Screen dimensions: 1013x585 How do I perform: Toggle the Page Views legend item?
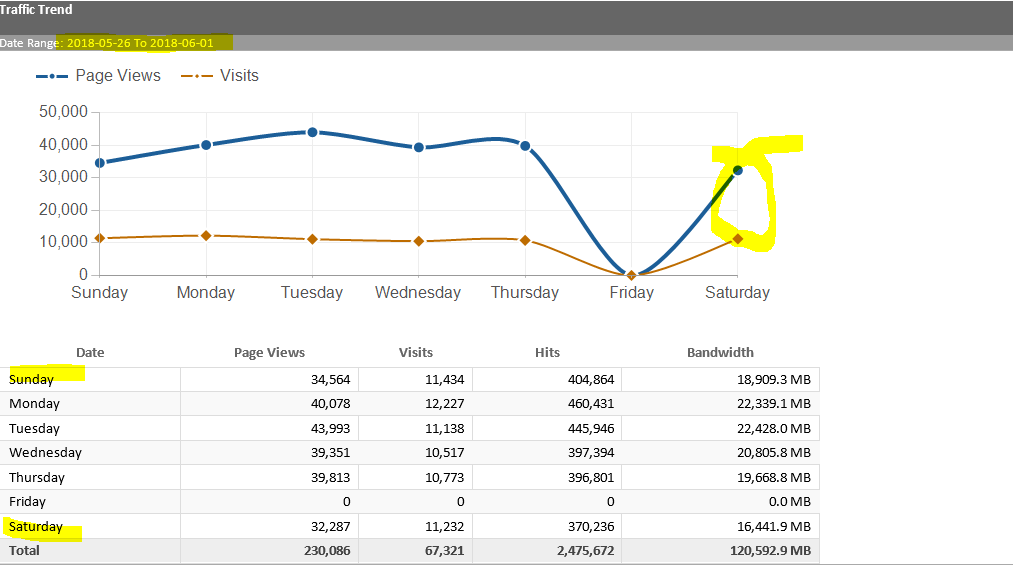98,76
